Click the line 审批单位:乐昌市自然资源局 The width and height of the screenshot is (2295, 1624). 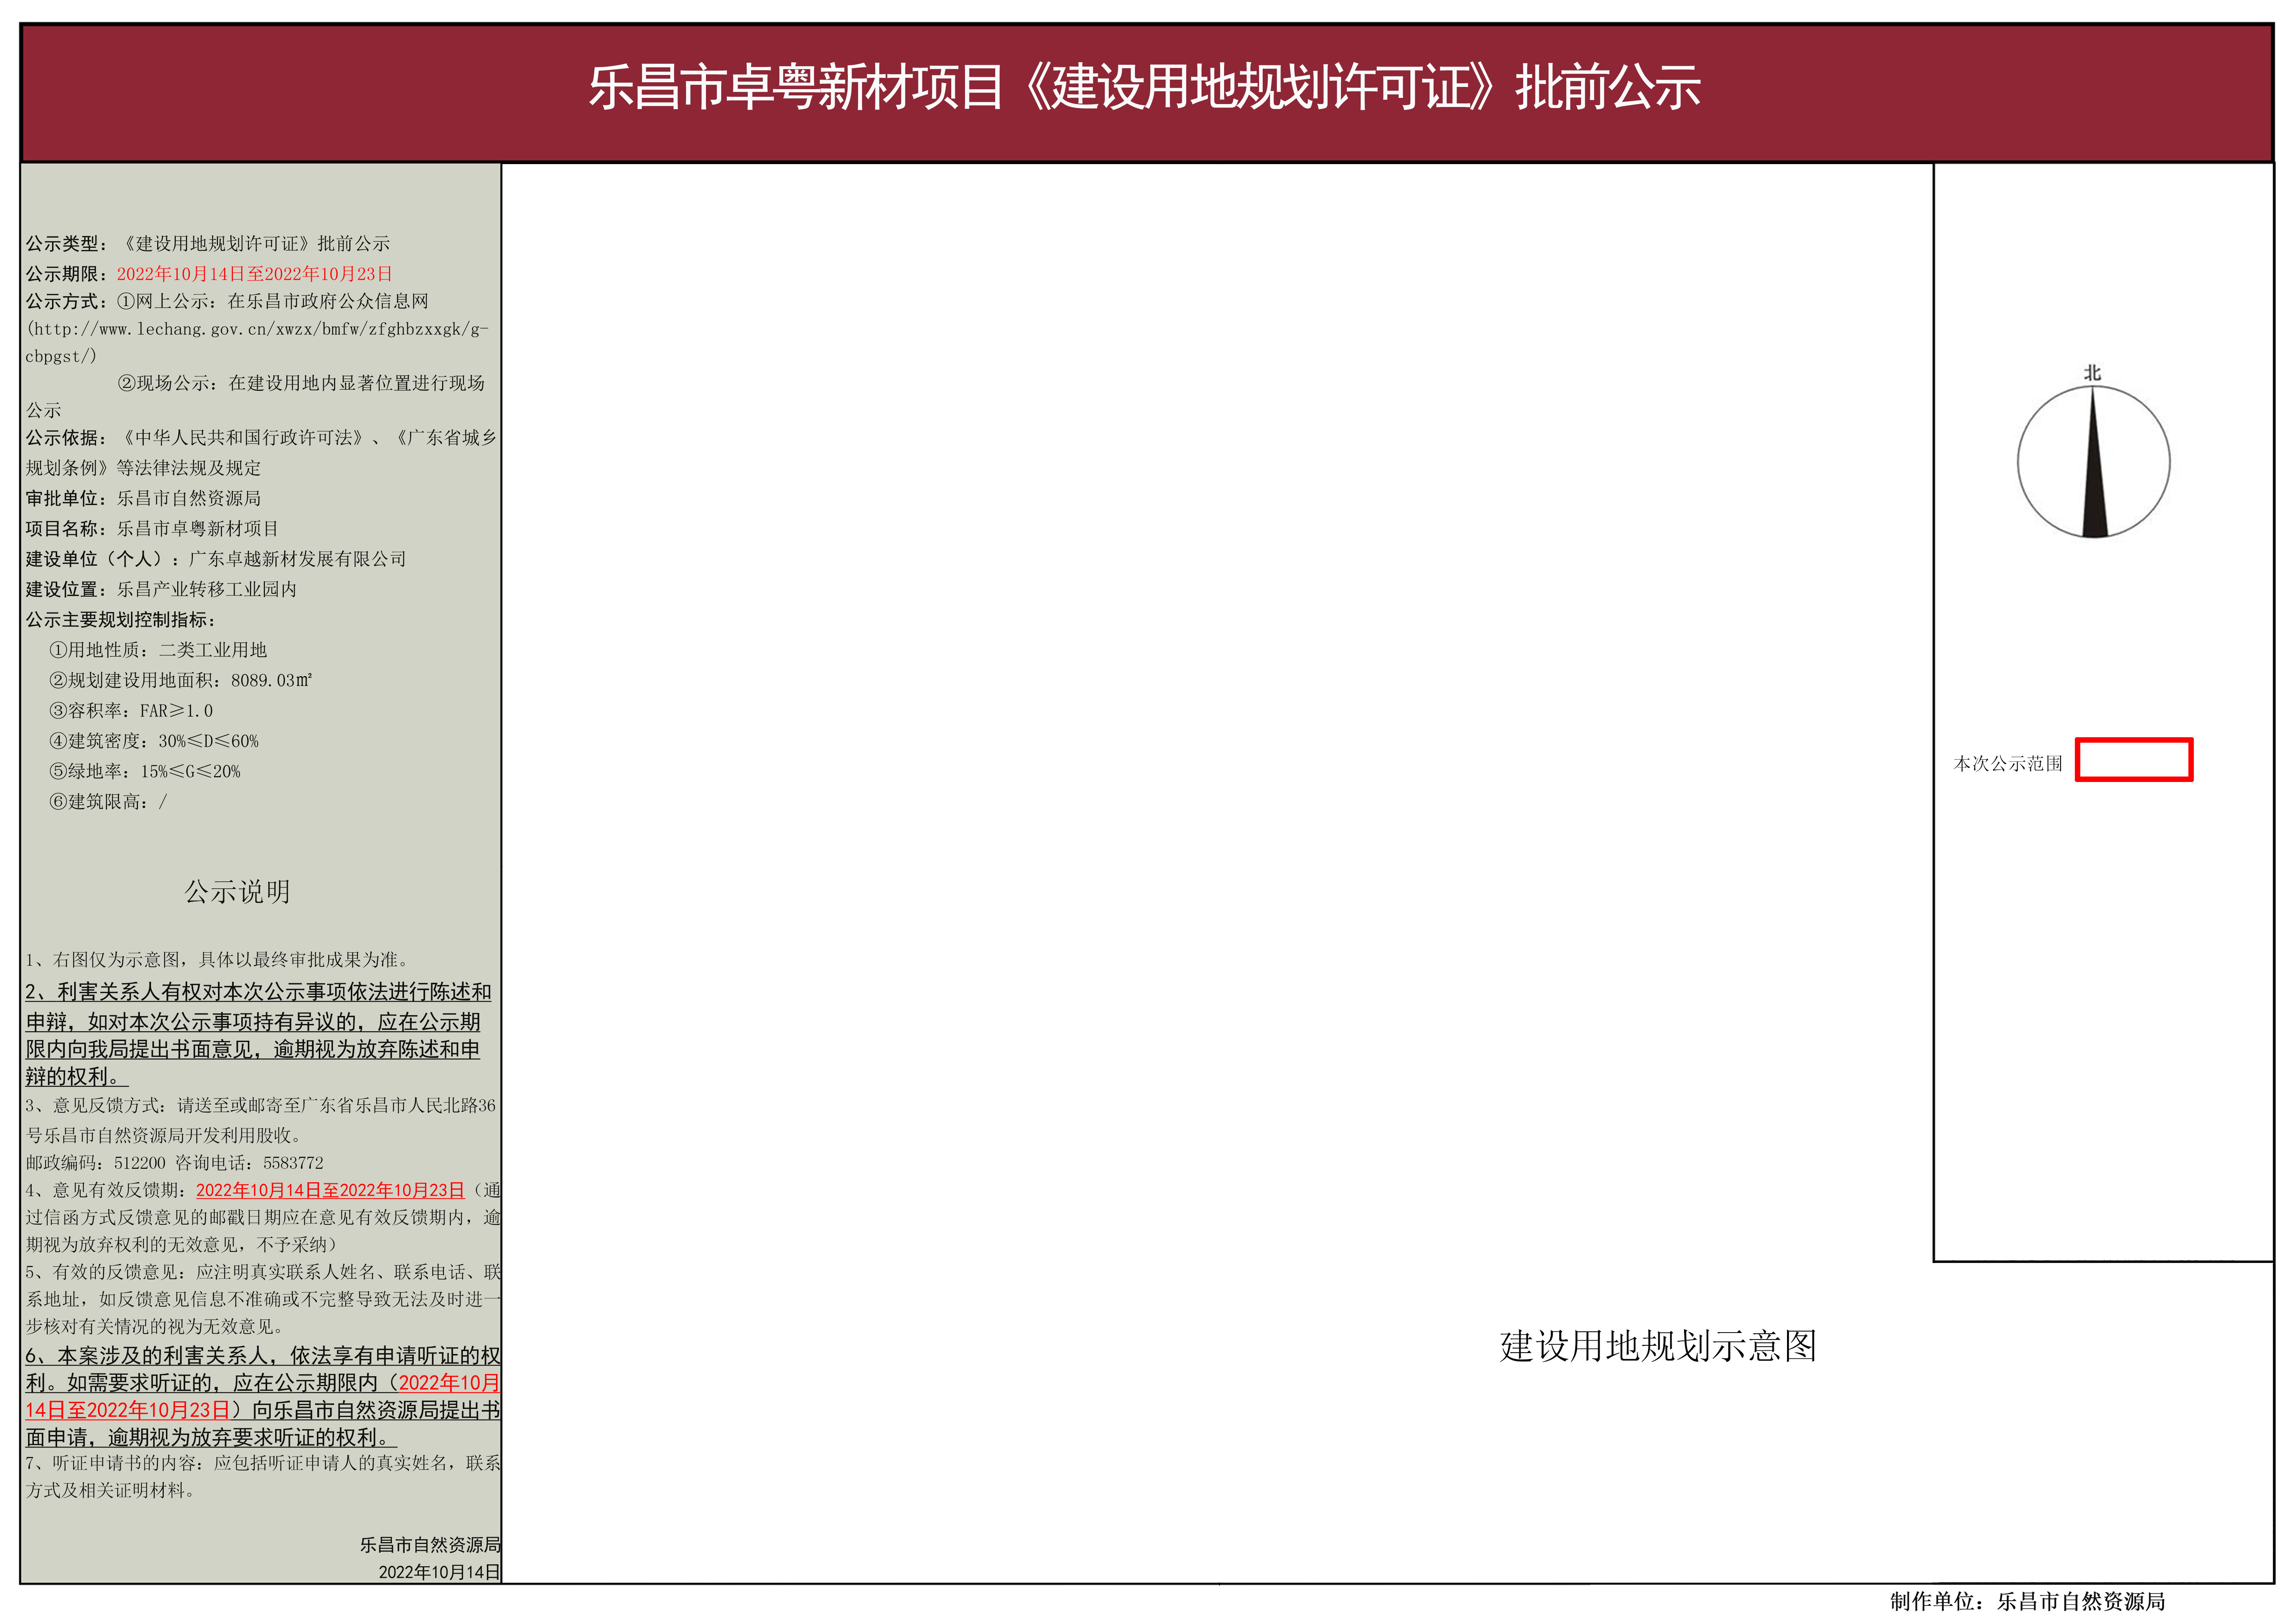[143, 498]
